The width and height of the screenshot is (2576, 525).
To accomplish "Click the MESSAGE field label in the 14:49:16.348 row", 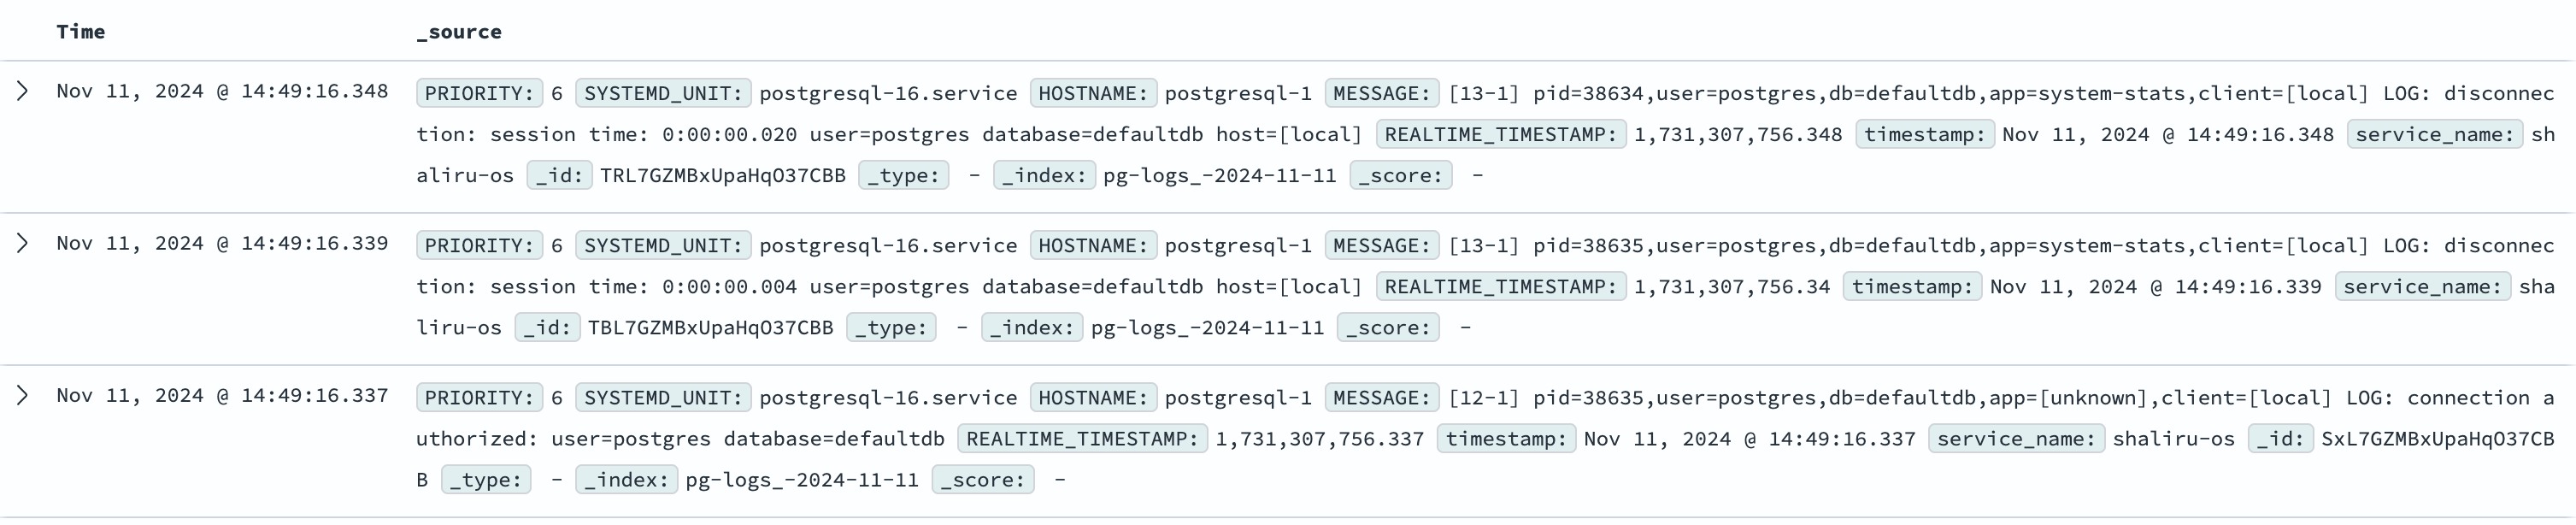I will (1382, 93).
